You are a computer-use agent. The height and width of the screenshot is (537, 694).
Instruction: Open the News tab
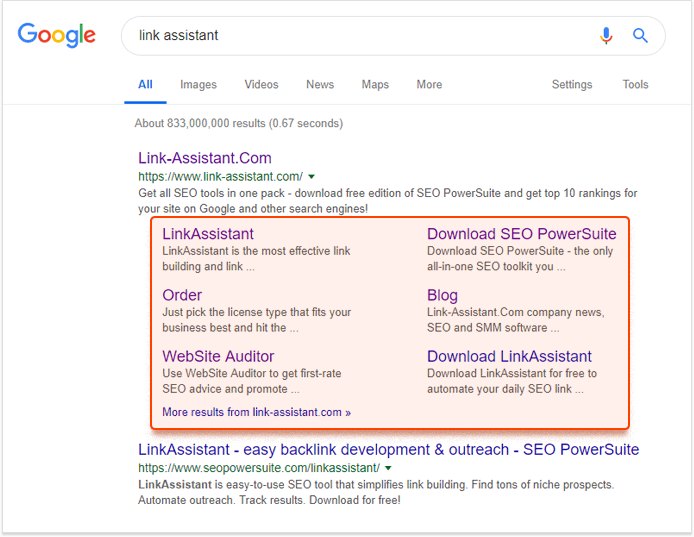click(x=320, y=85)
